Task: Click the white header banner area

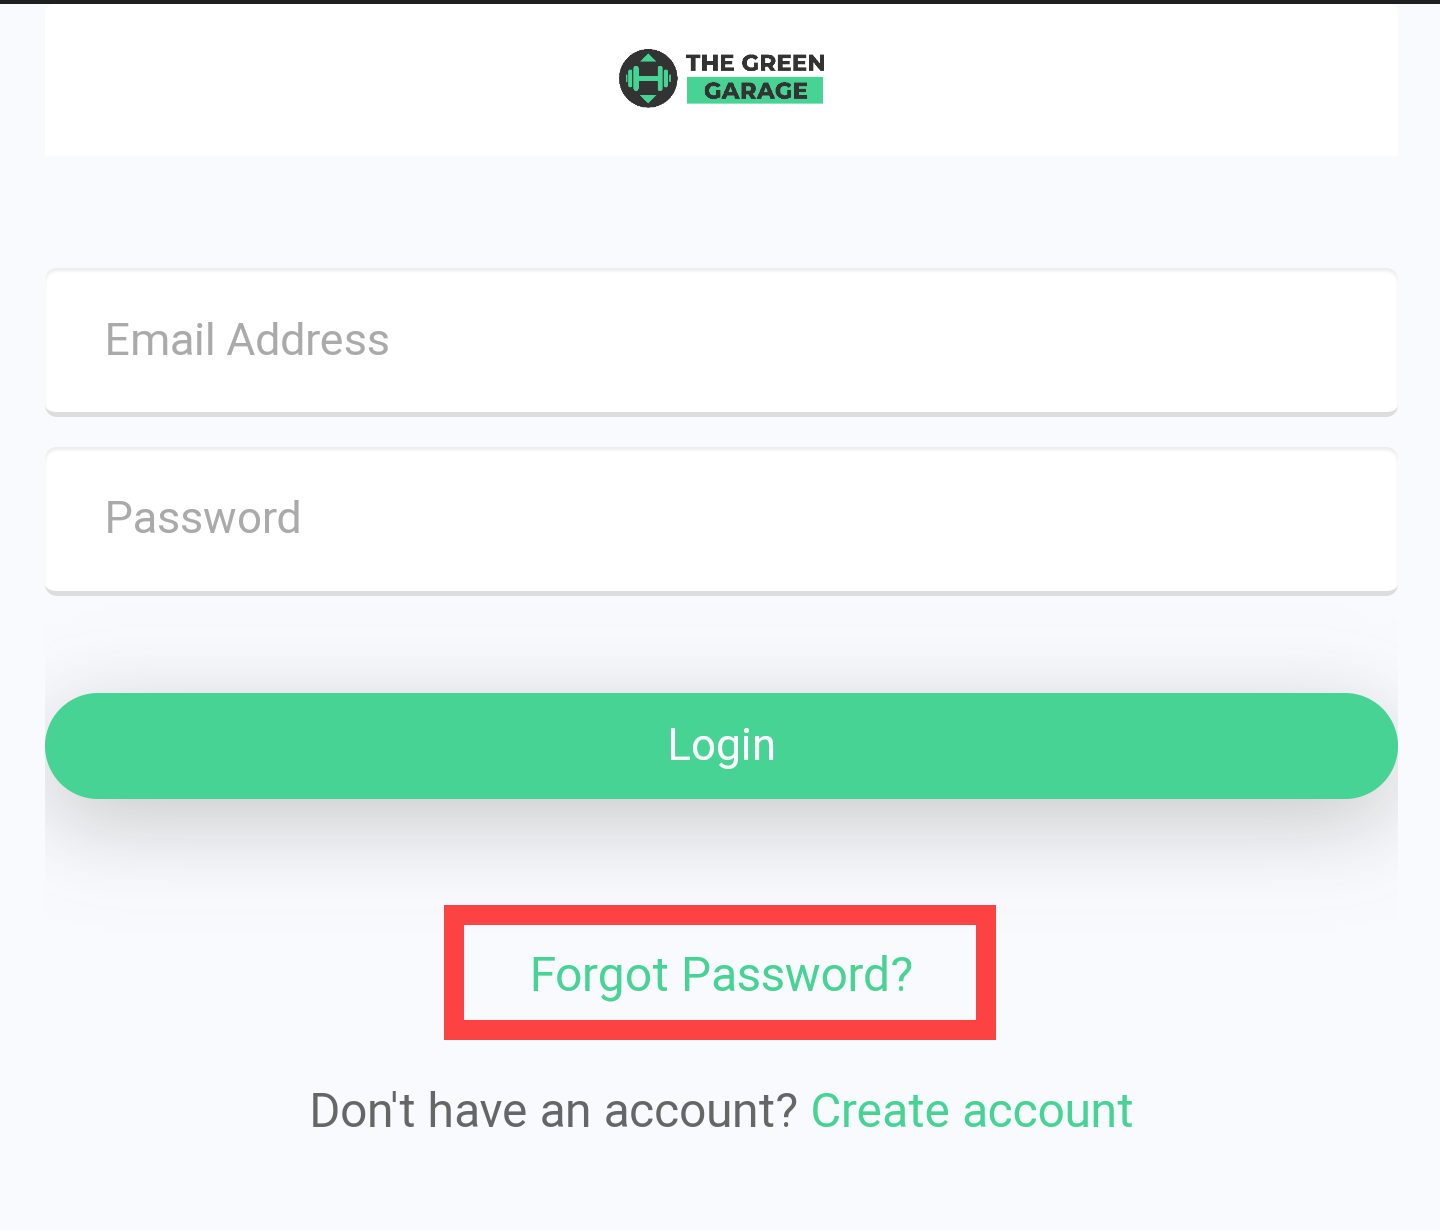Action: tap(721, 80)
